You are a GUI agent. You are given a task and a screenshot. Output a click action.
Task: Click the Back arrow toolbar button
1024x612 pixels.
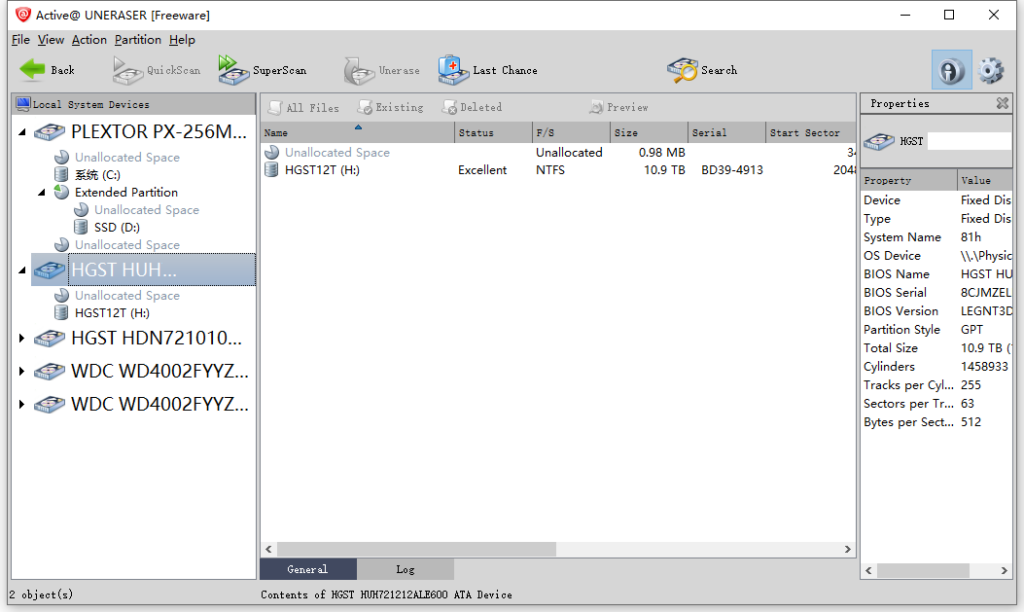click(x=47, y=70)
